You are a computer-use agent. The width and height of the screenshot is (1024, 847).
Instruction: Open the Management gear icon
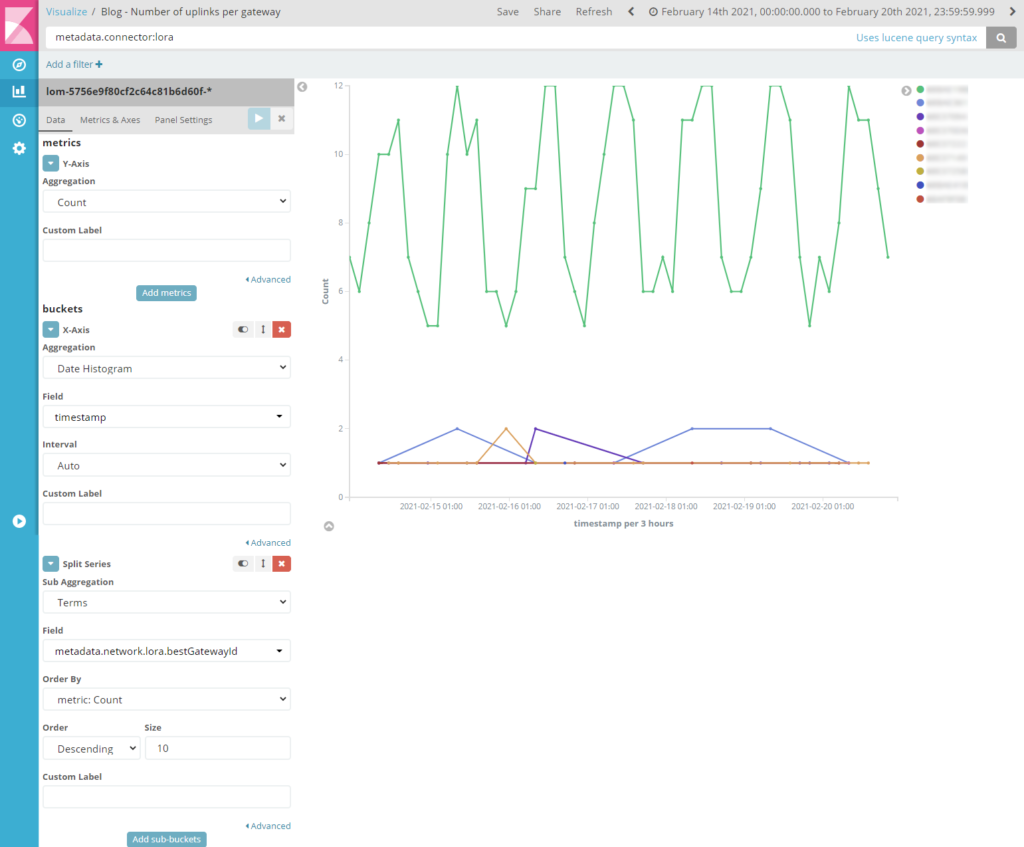pyautogui.click(x=19, y=148)
